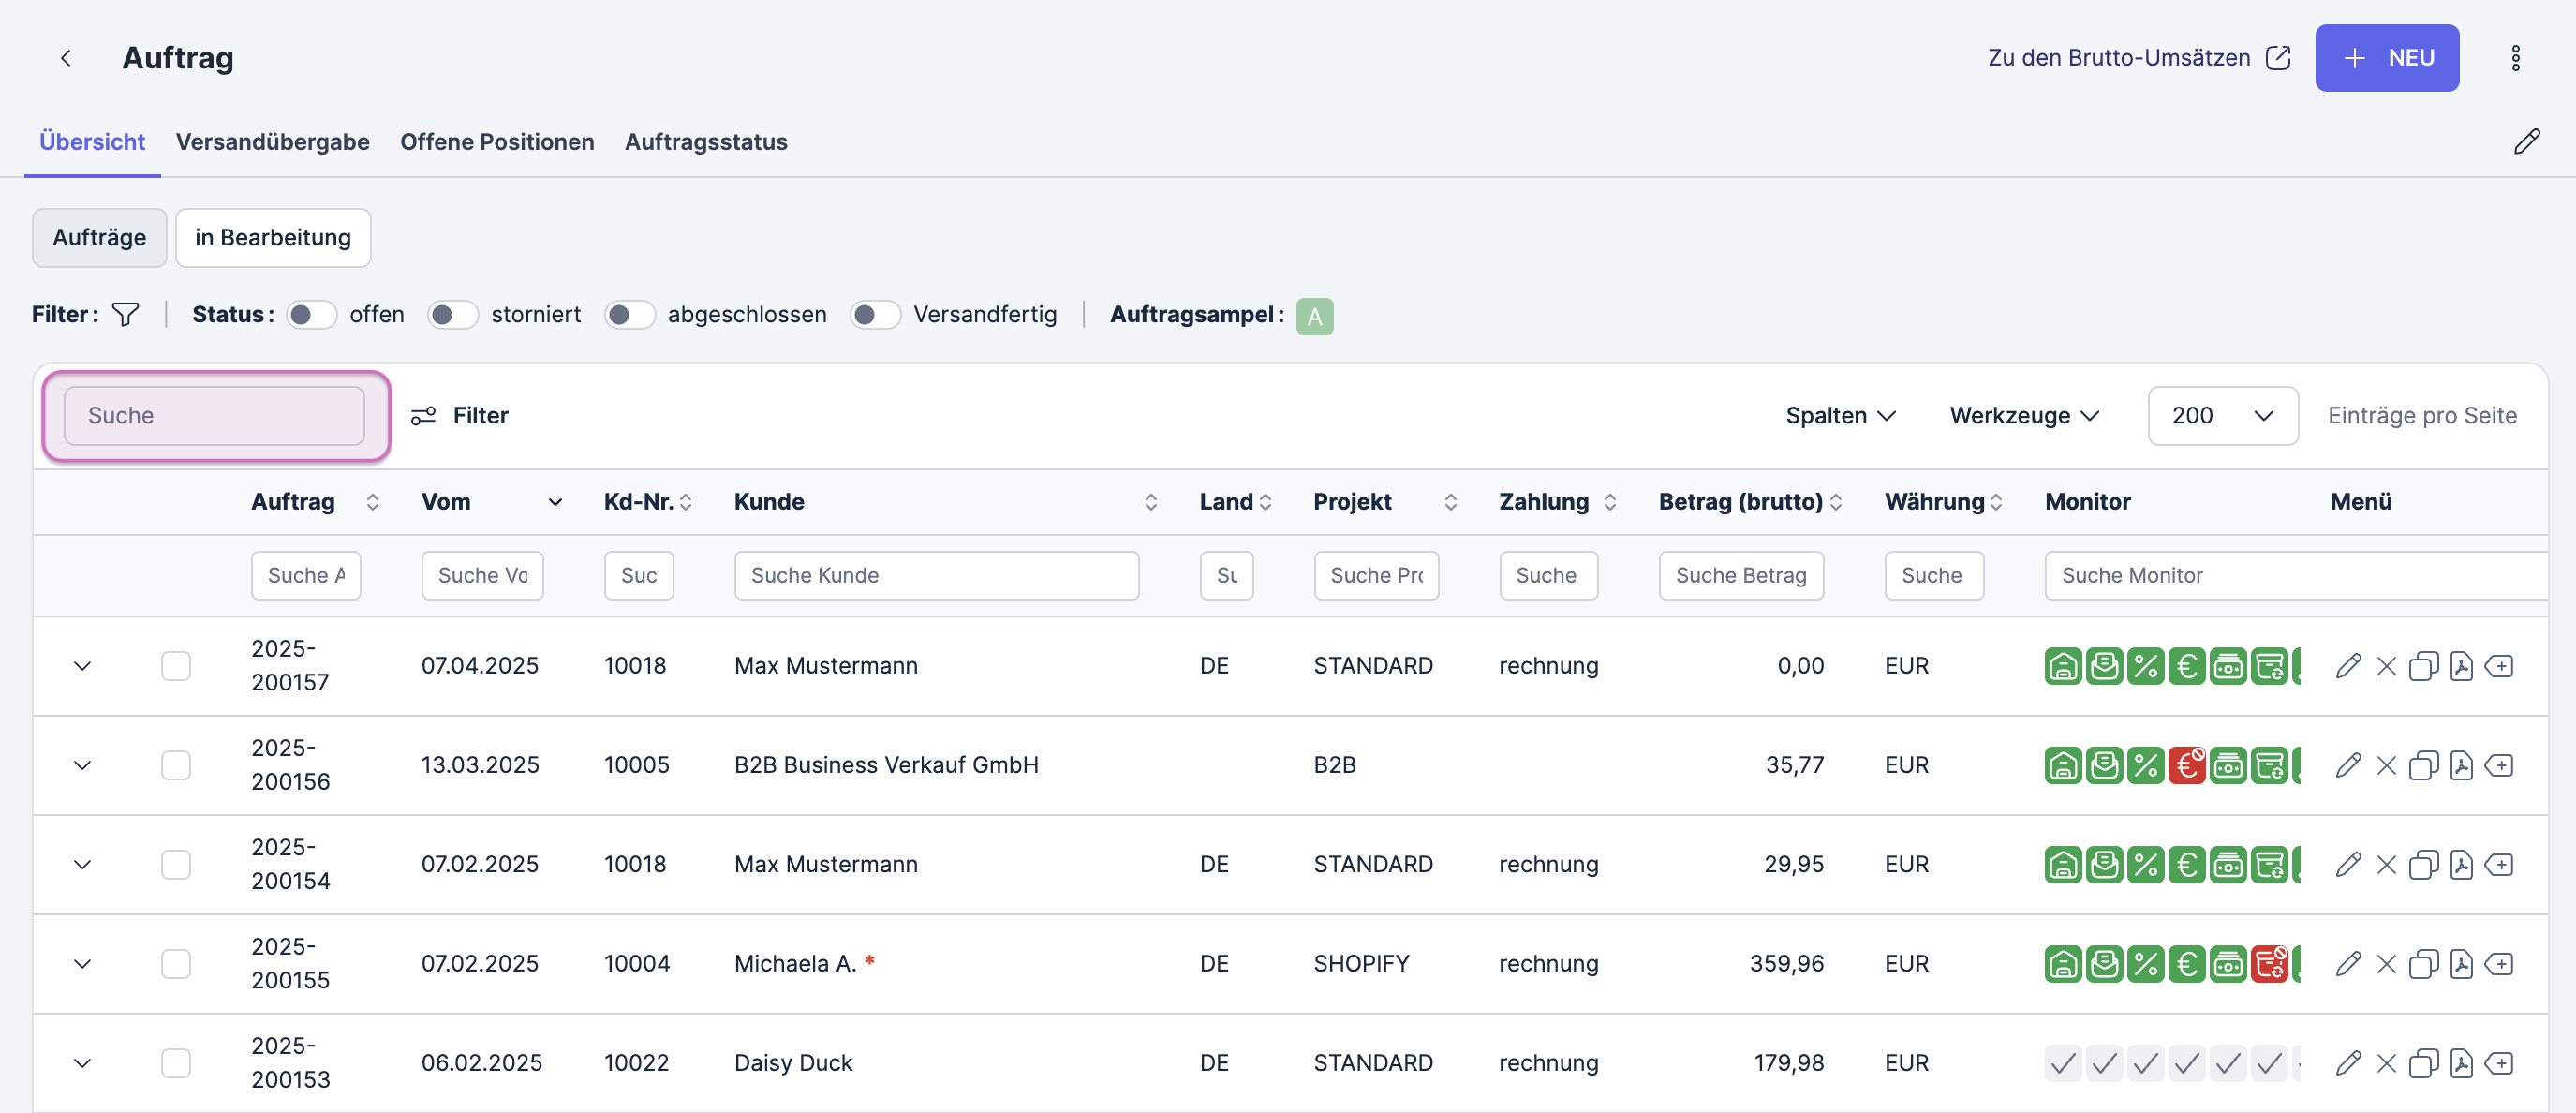Switch to the Versandübergabe tab
Screen dimensions: 2576x1113
272,142
